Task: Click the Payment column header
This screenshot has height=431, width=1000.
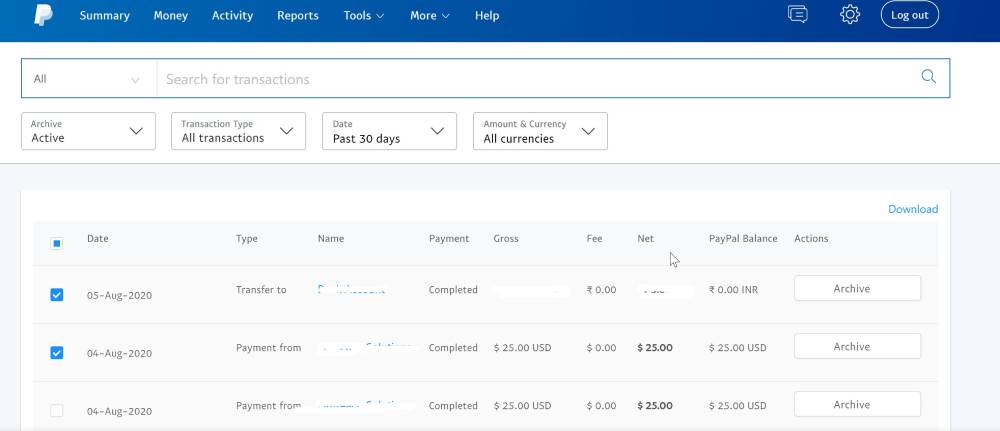Action: [448, 238]
